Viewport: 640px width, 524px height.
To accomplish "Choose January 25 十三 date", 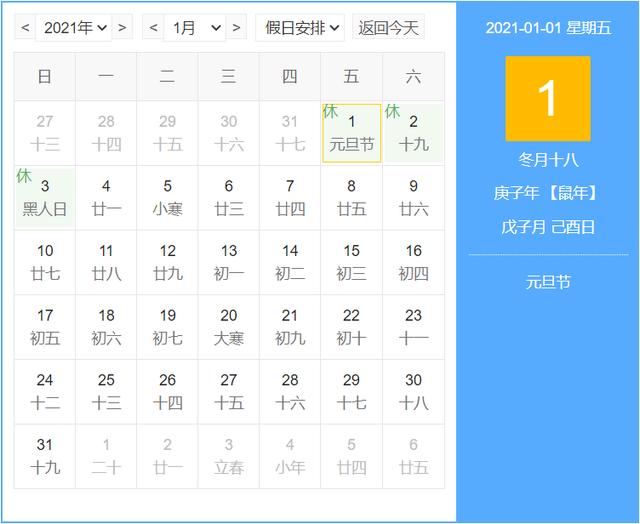I will (106, 392).
